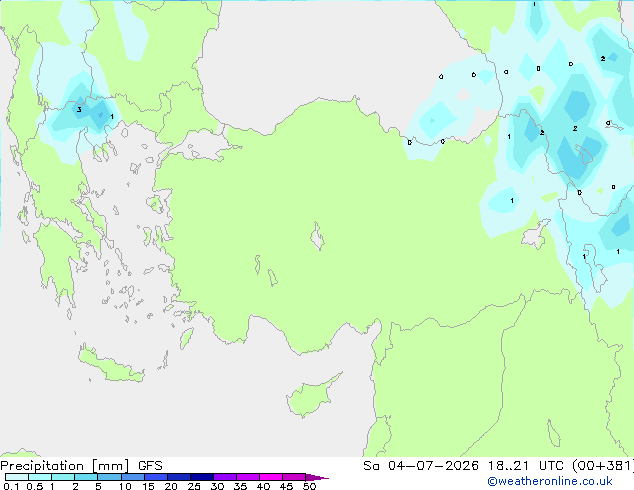
Task: Click the 0.5–1 mm legend color swatch
Action: pyautogui.click(x=40, y=477)
